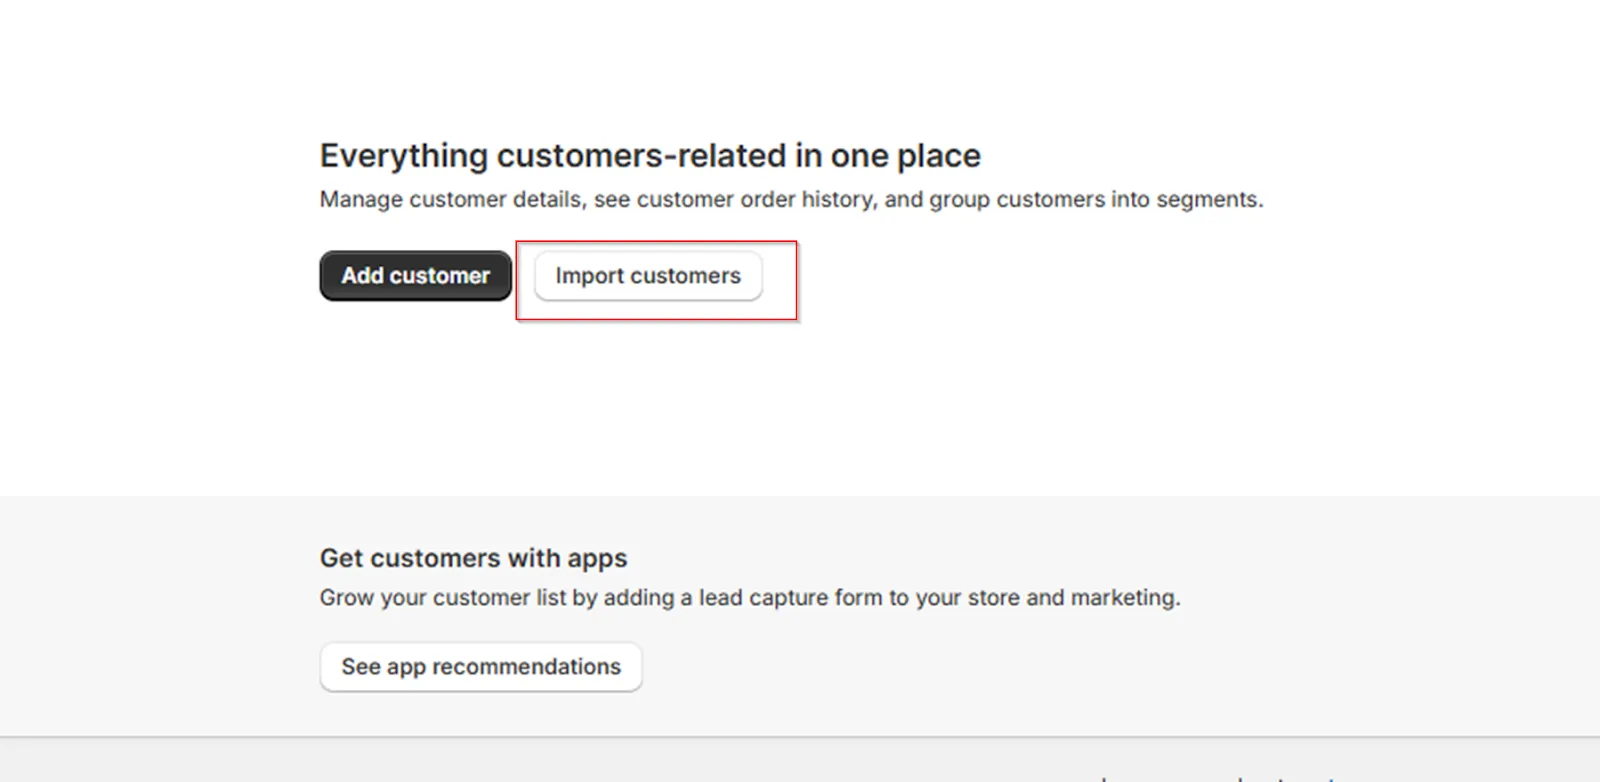Click the text "Grow your customer list by adding a lead capture form"
Viewport: 1600px width, 782px height.
coord(601,598)
